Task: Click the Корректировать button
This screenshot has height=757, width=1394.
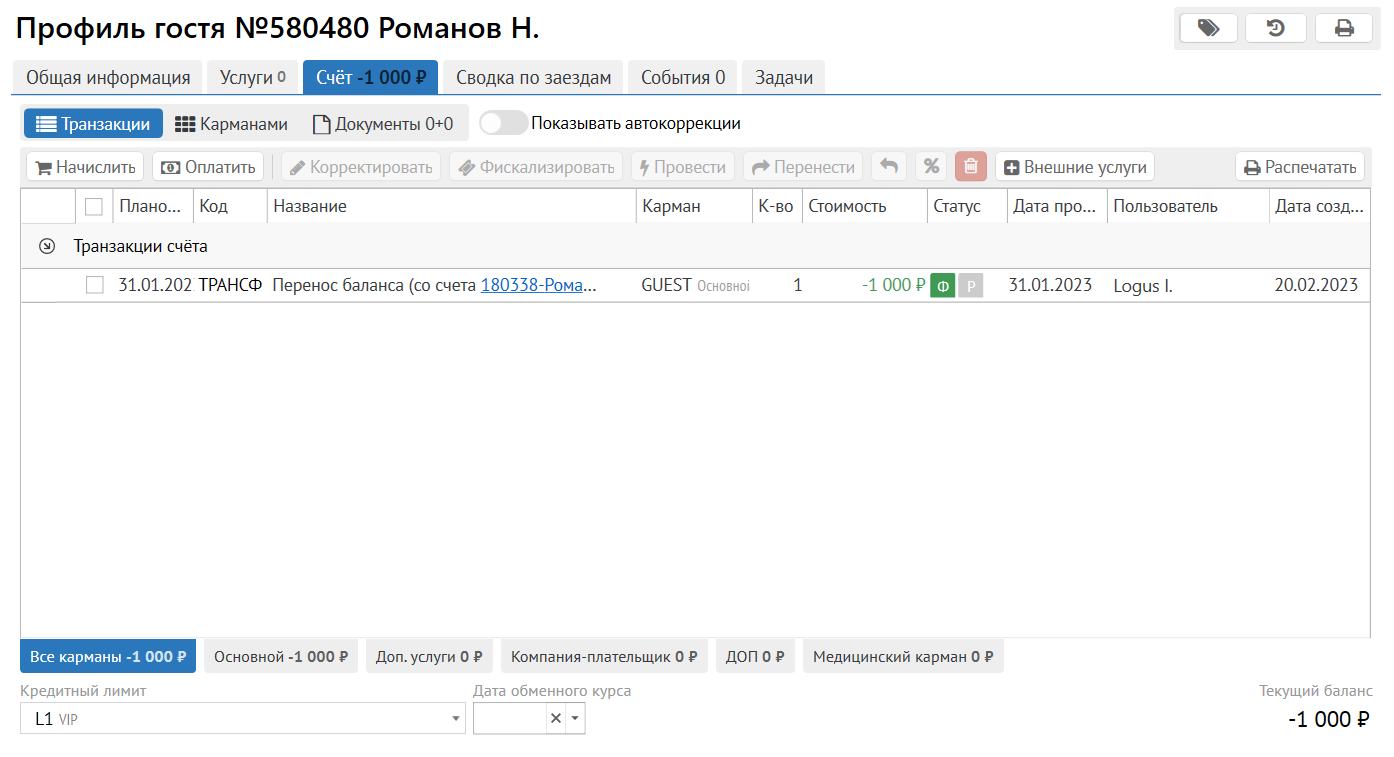Action: click(361, 167)
